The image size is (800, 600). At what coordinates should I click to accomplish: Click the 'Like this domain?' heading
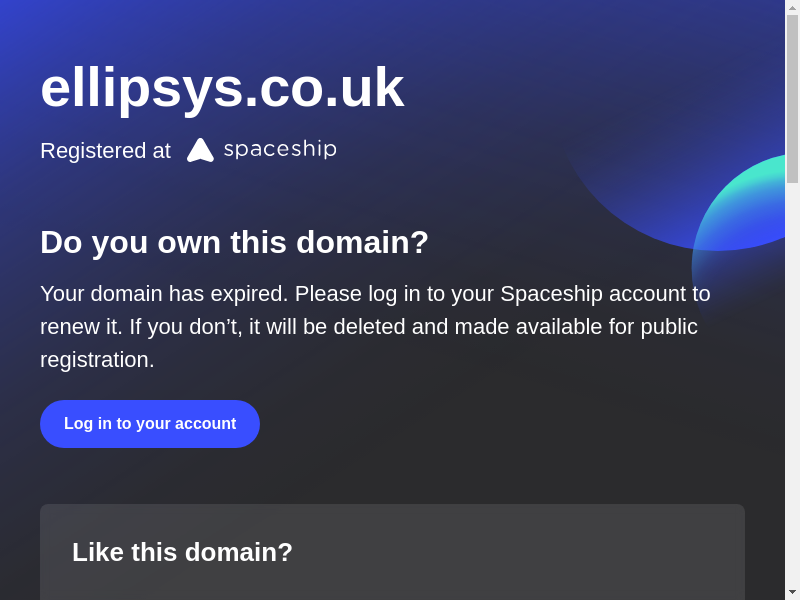click(x=182, y=552)
